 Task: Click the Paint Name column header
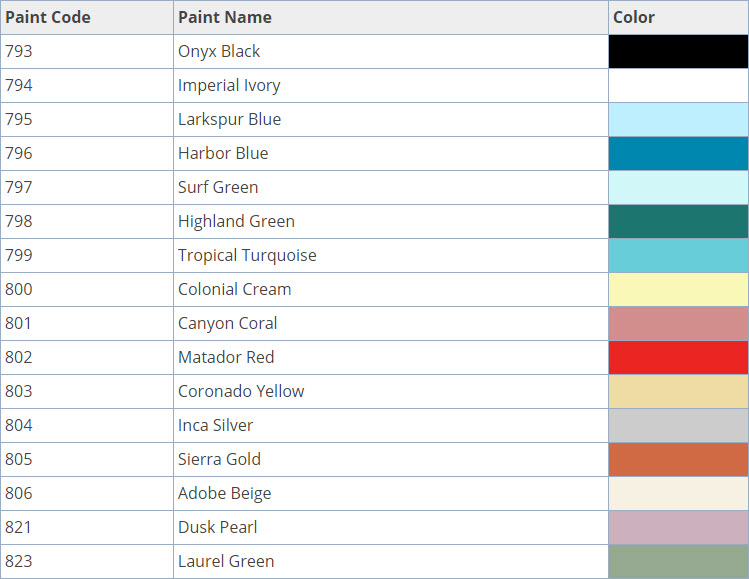(x=224, y=18)
